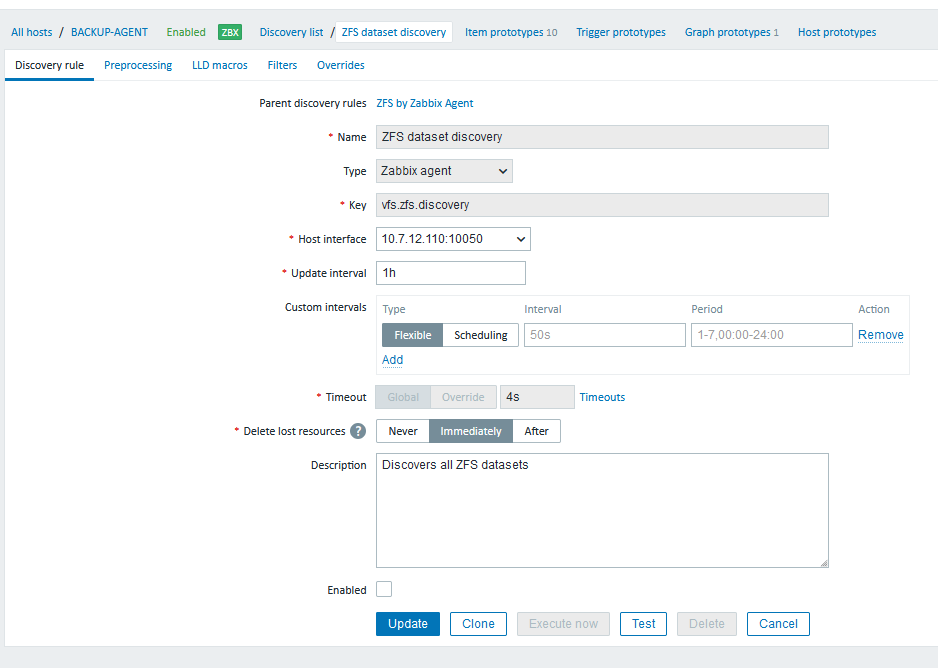This screenshot has height=668, width=938.
Task: Open the Type dropdown Zabbix agent
Action: 444,171
